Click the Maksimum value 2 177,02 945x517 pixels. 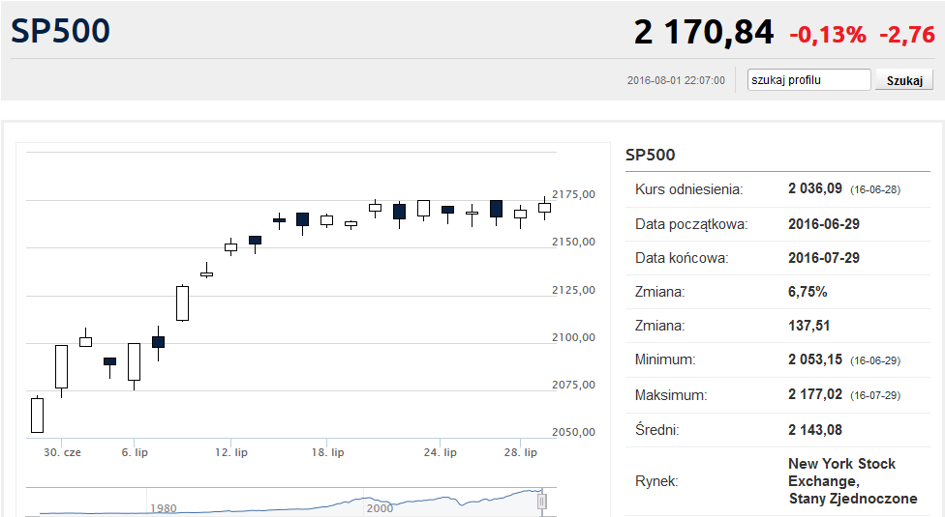pos(815,394)
